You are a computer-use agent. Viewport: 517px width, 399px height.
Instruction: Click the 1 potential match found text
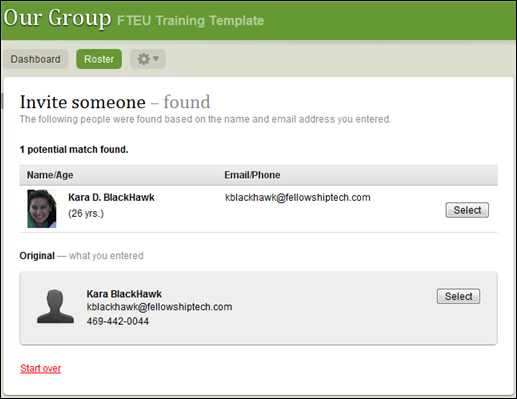74,150
